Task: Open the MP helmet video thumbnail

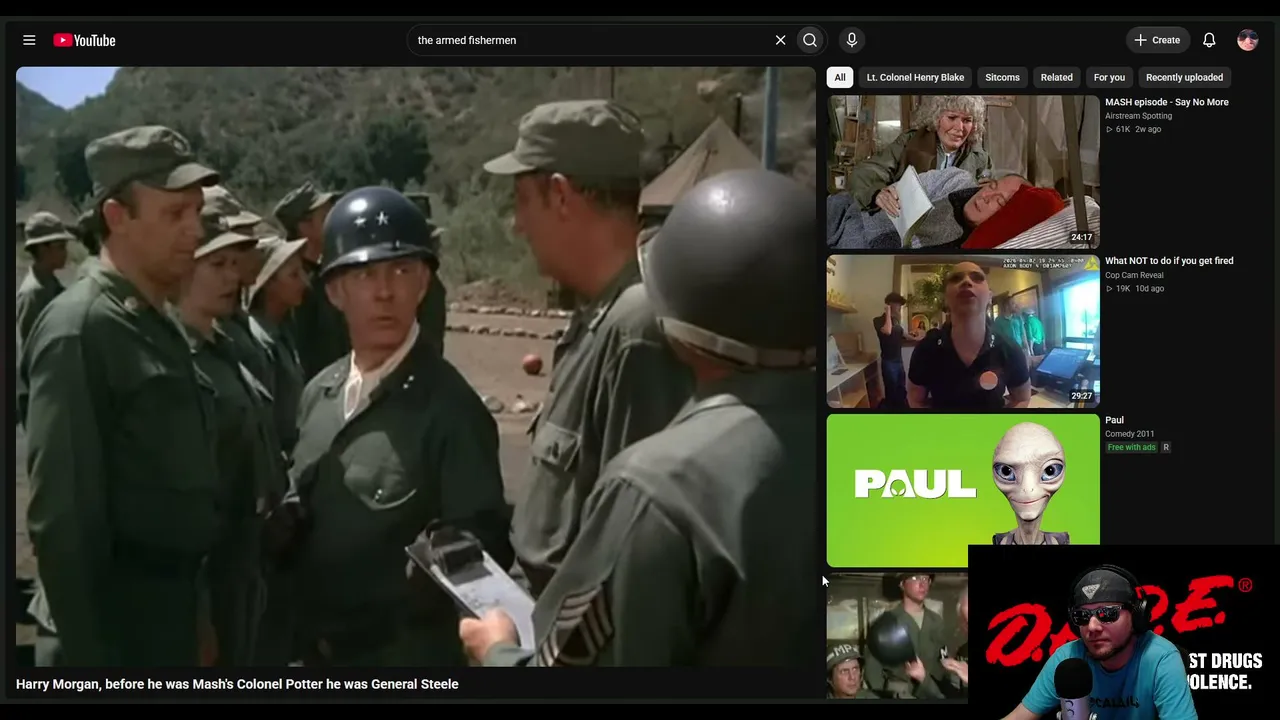Action: point(897,635)
